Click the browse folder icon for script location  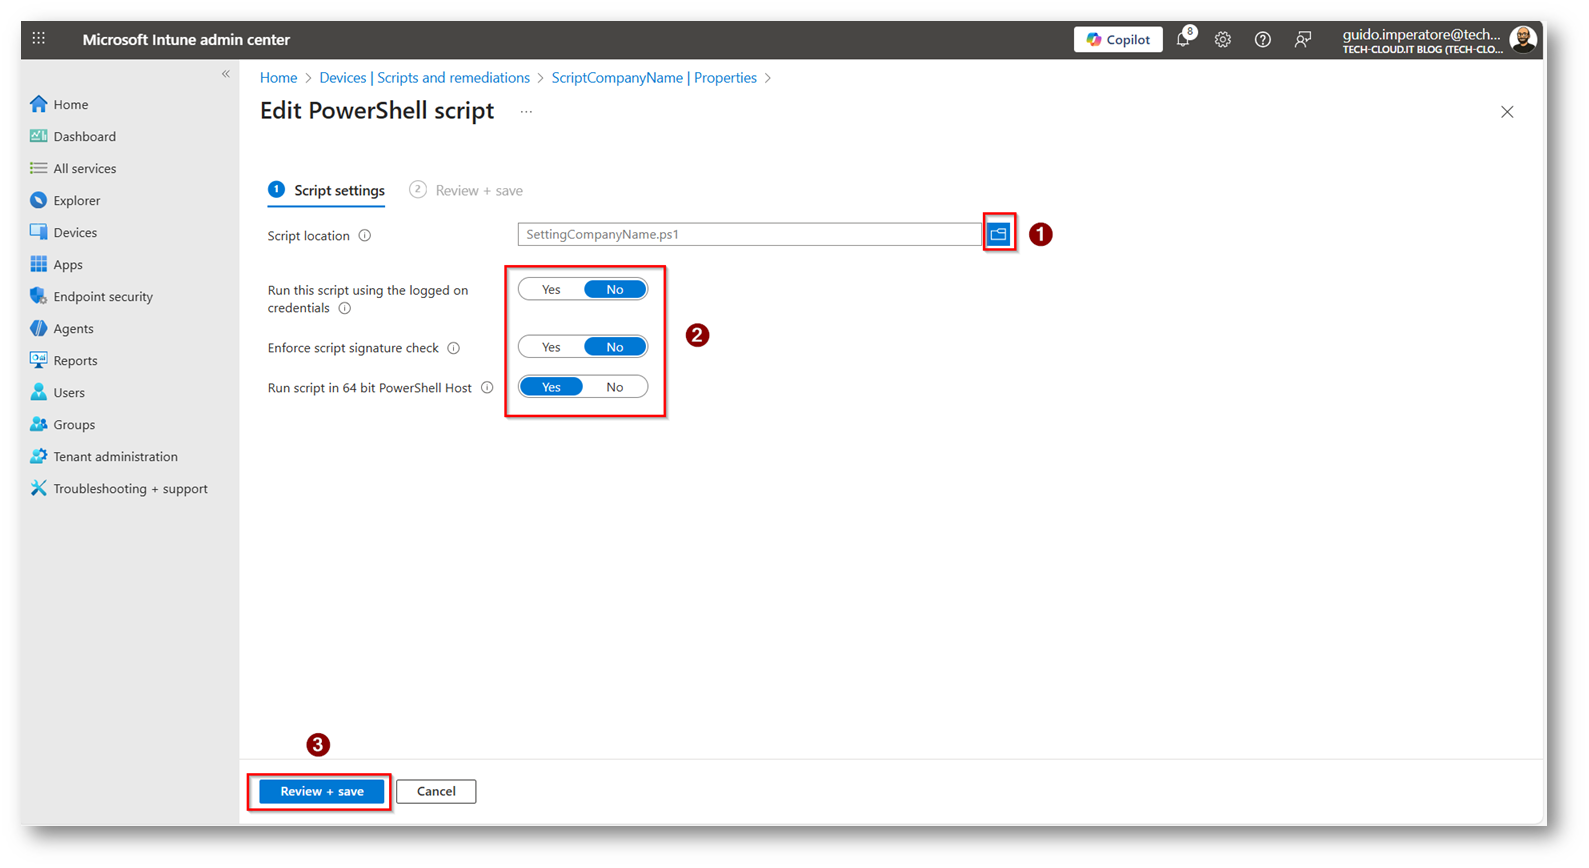coord(998,234)
